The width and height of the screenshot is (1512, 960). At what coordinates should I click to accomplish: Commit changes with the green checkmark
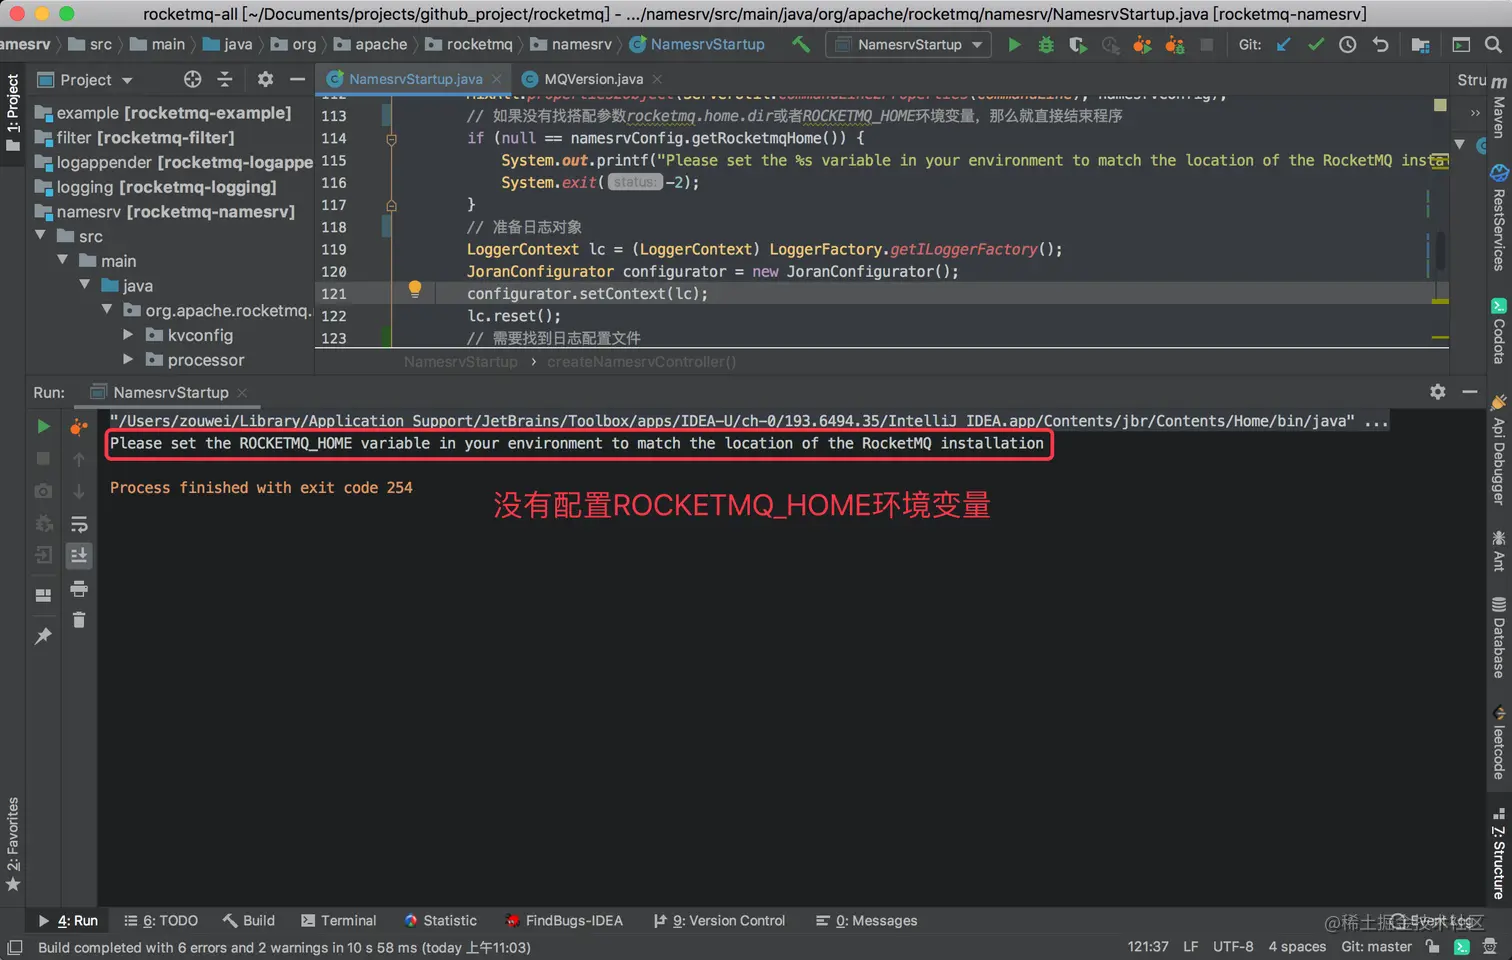click(1316, 44)
